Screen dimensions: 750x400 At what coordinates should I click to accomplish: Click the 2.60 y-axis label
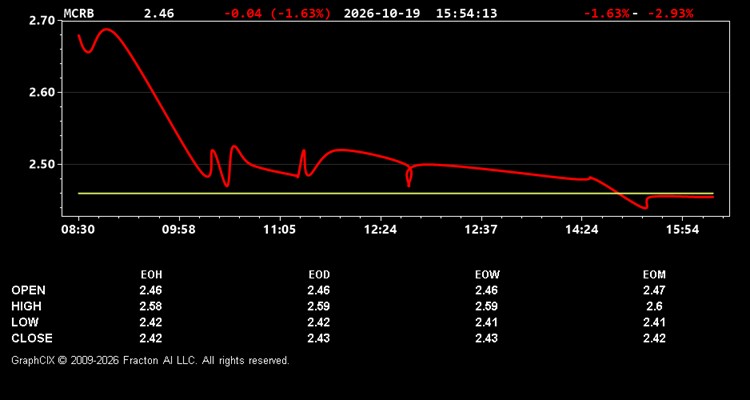coord(44,92)
